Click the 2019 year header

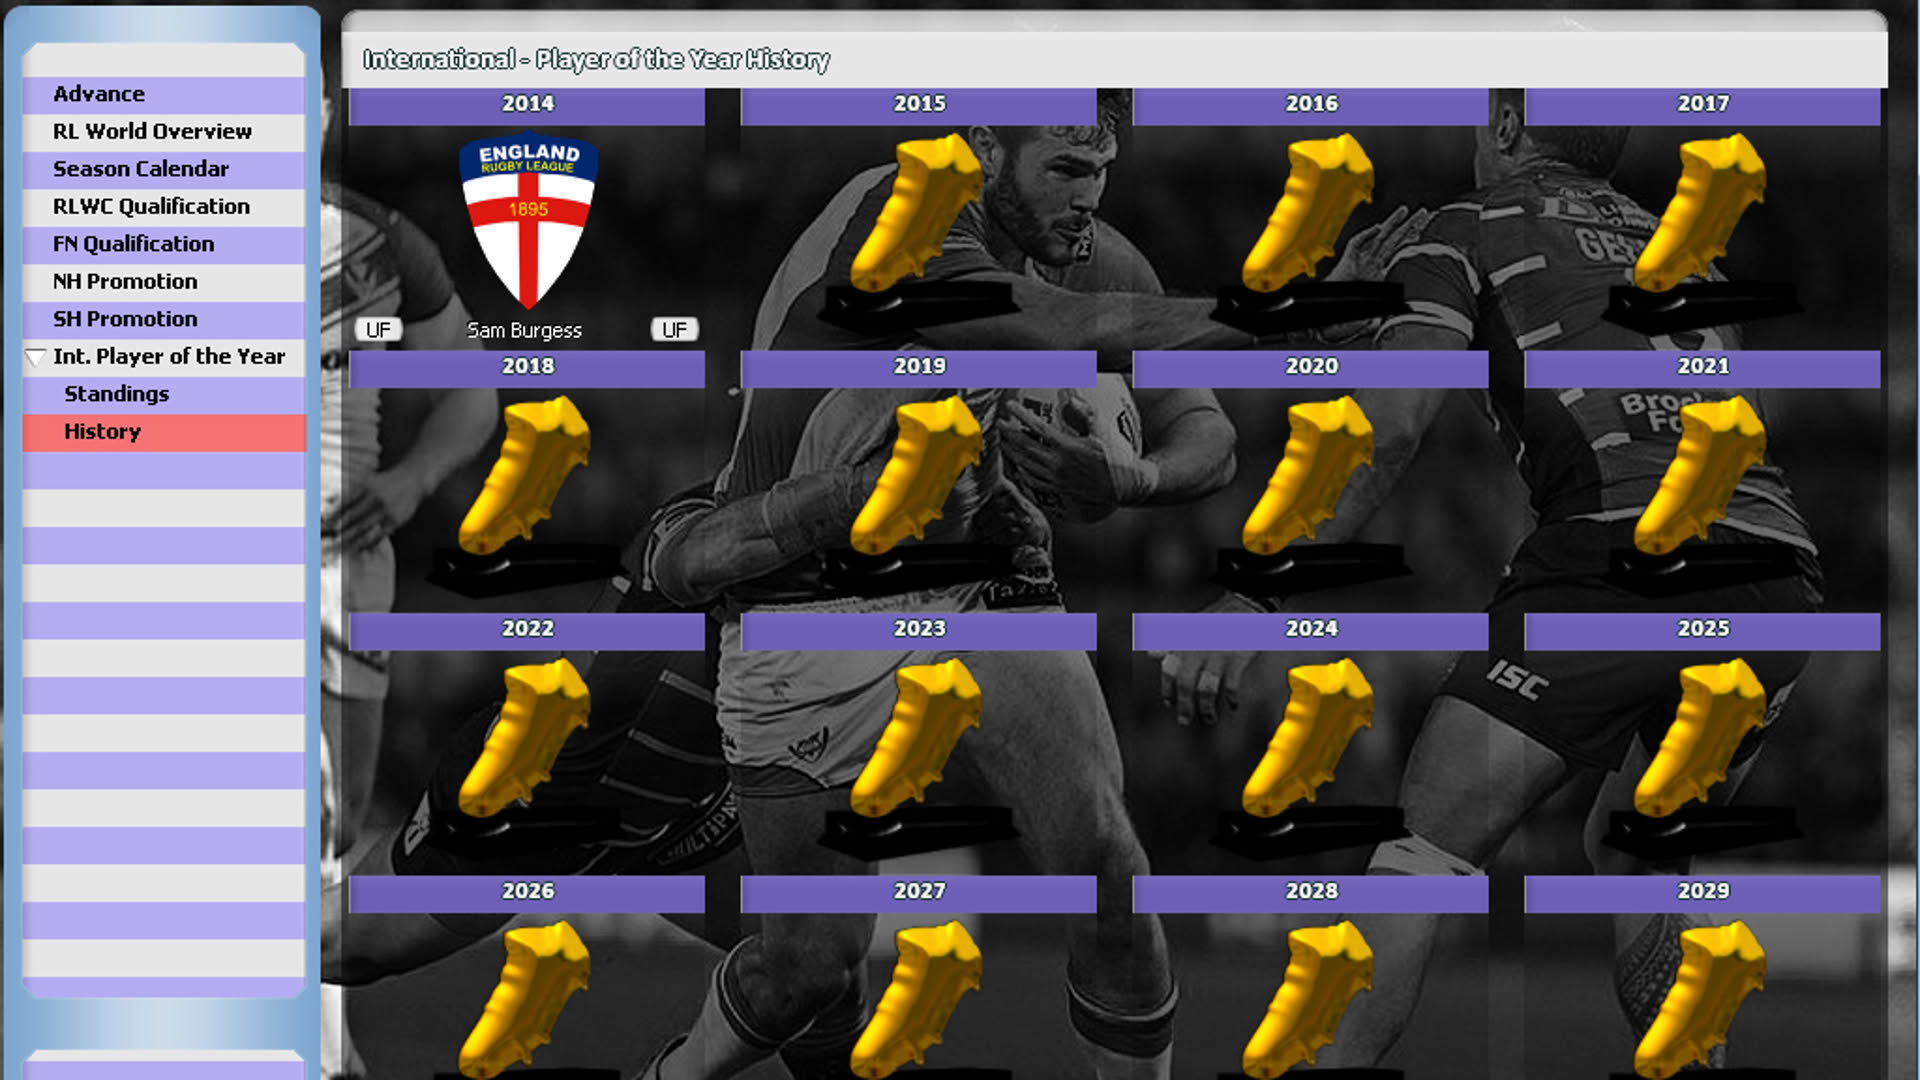(919, 368)
